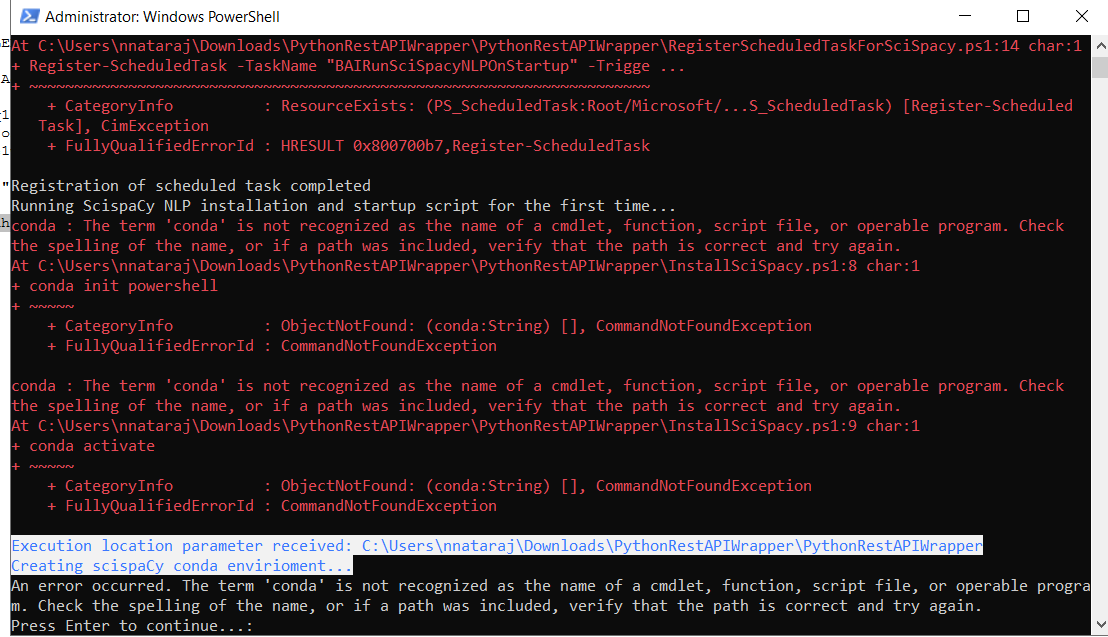Click the 'InstallSciSpacy.ps1:8 char:1' path line
Screen dimensions: 1108x637
[x=466, y=266]
